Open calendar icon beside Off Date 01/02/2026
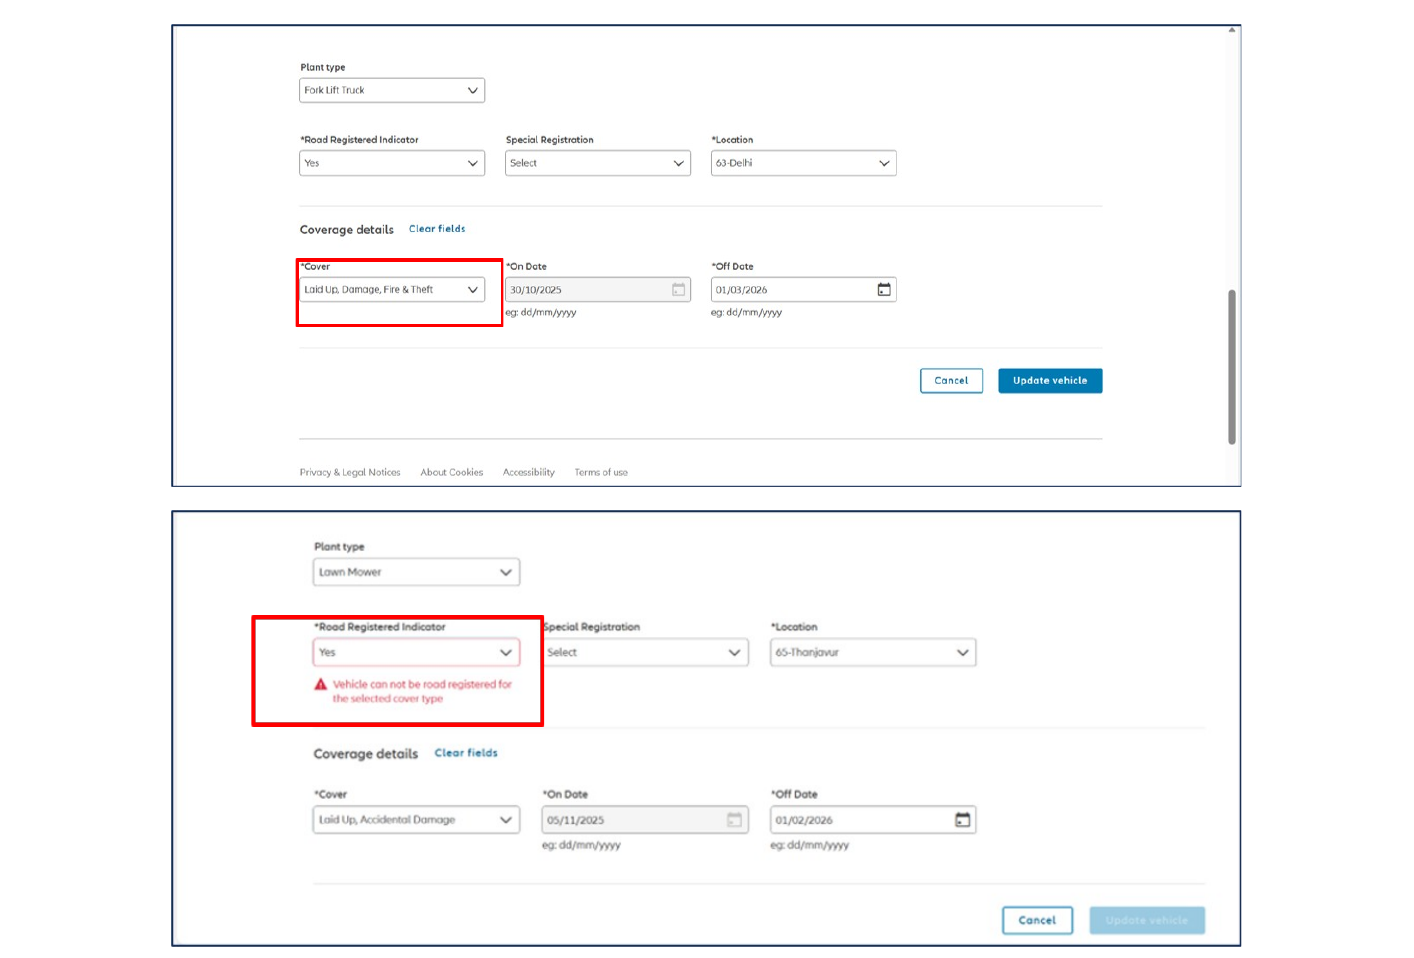 [x=962, y=820]
